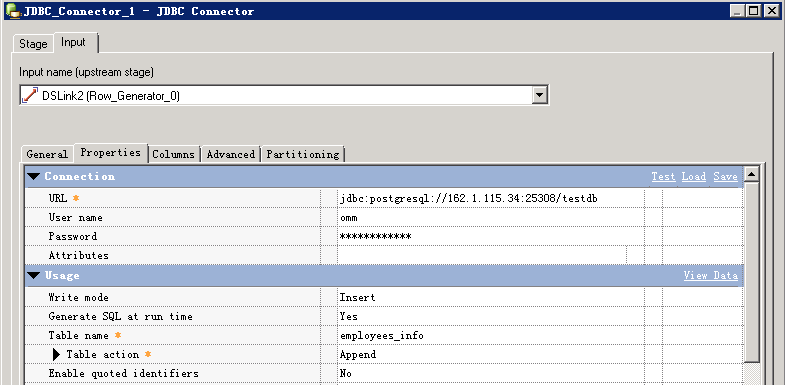Click the Table action value Append
The height and width of the screenshot is (385, 785).
[x=491, y=354]
